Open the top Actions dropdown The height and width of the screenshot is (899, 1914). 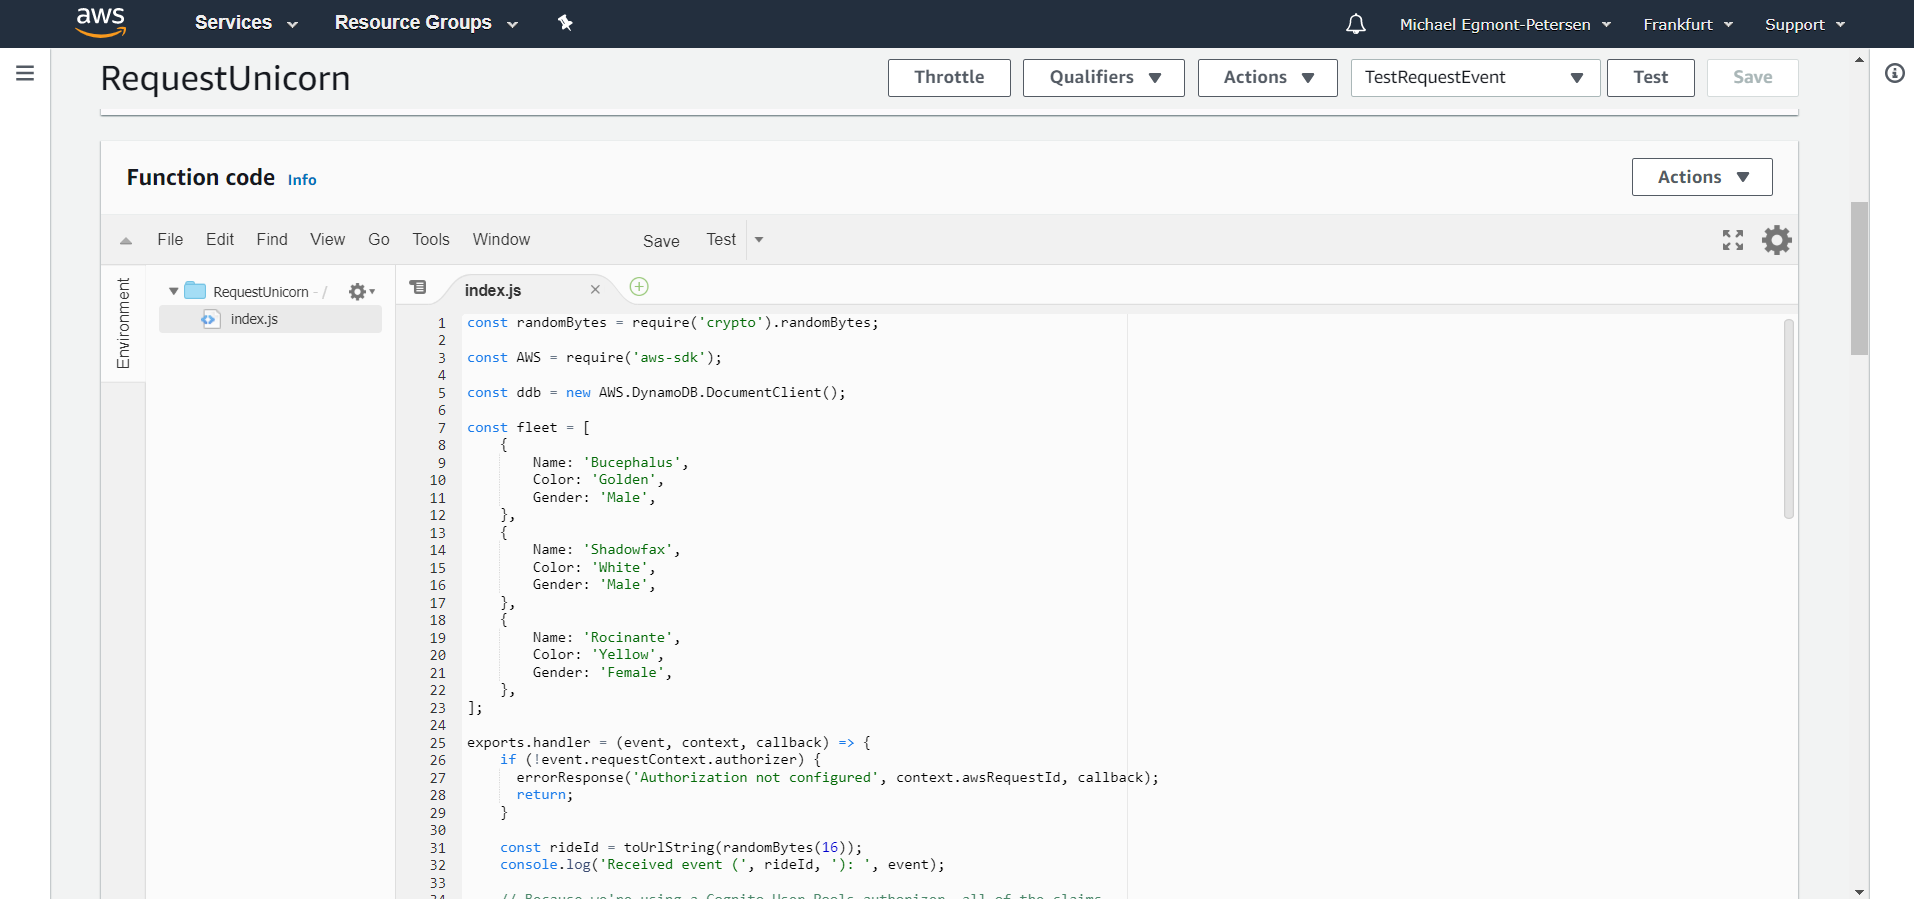[x=1268, y=77]
